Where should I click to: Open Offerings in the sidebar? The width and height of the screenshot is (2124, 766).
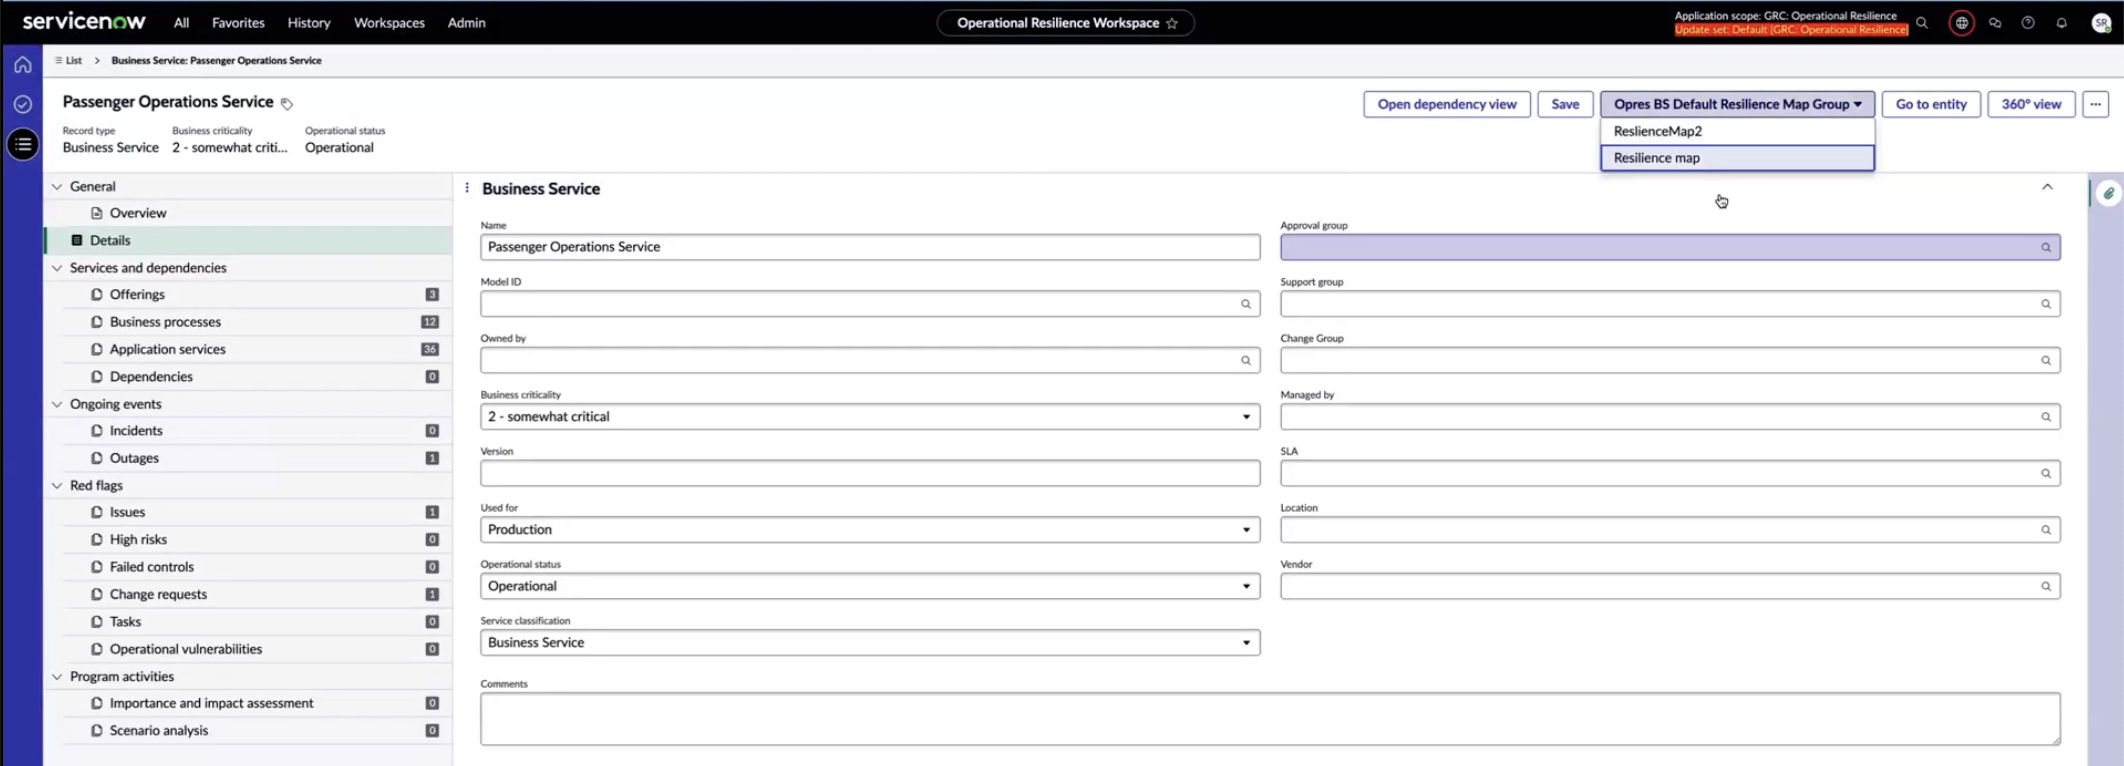click(137, 295)
